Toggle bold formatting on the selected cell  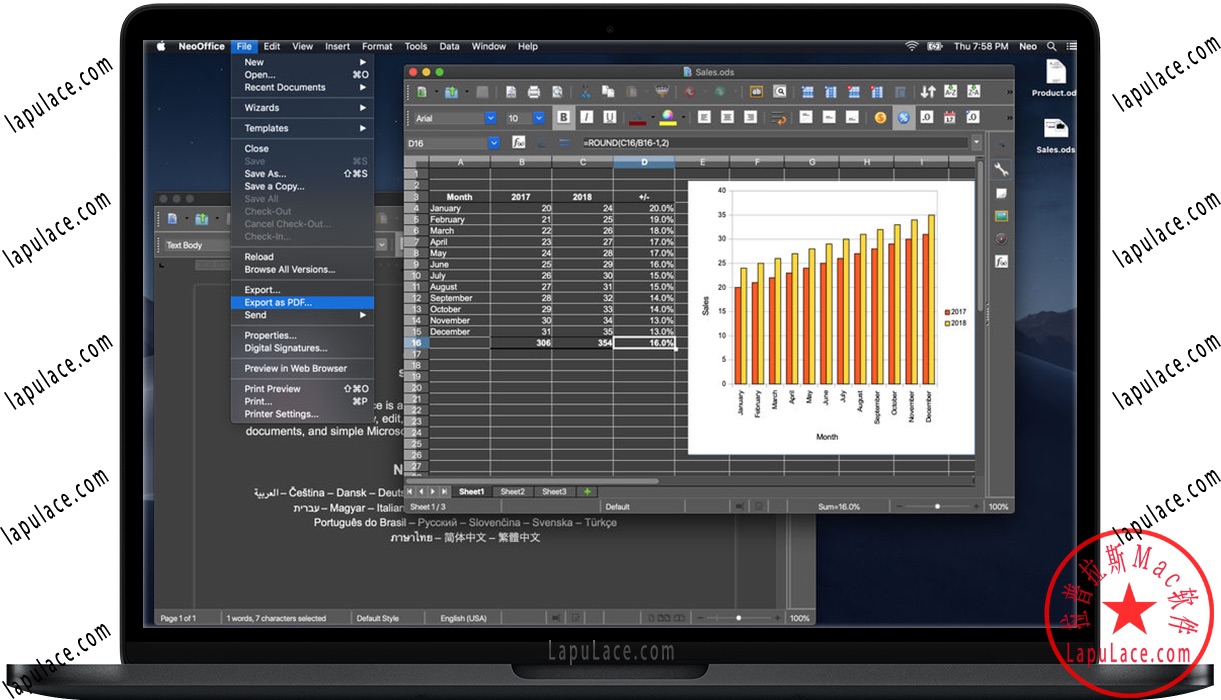tap(564, 117)
